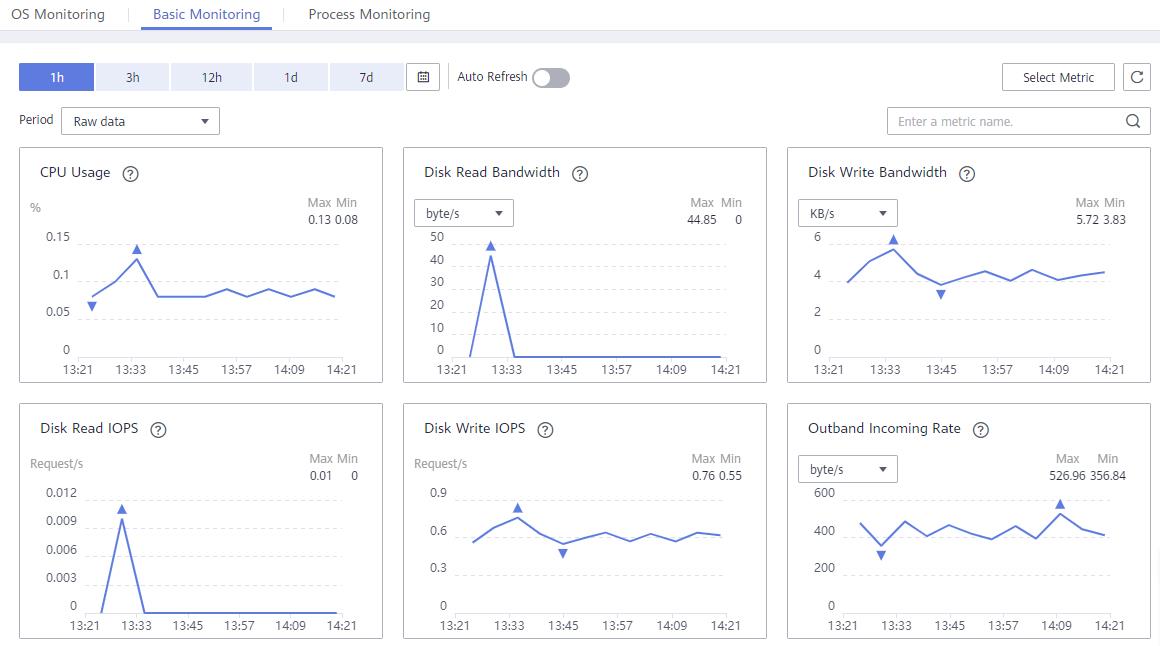Screen dimensions: 1160x646
Task: Open Disk Write IOPS help icon
Action: point(545,430)
